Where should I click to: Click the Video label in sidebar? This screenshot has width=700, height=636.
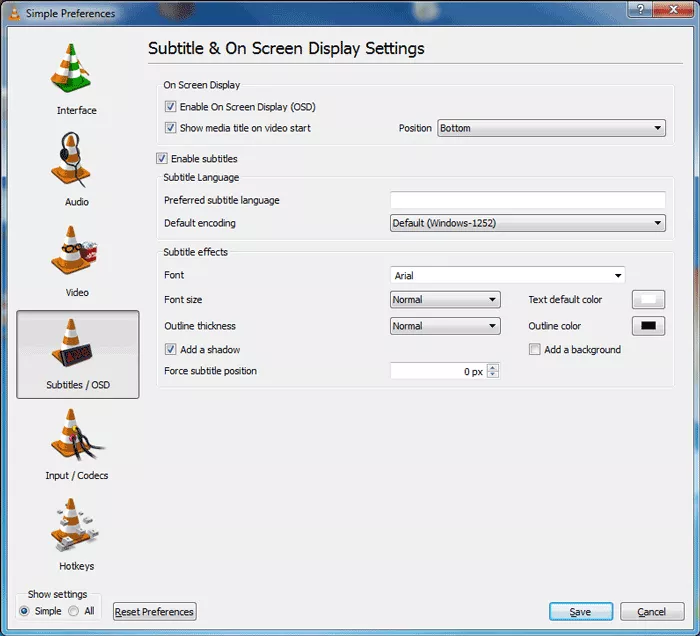coord(77,292)
